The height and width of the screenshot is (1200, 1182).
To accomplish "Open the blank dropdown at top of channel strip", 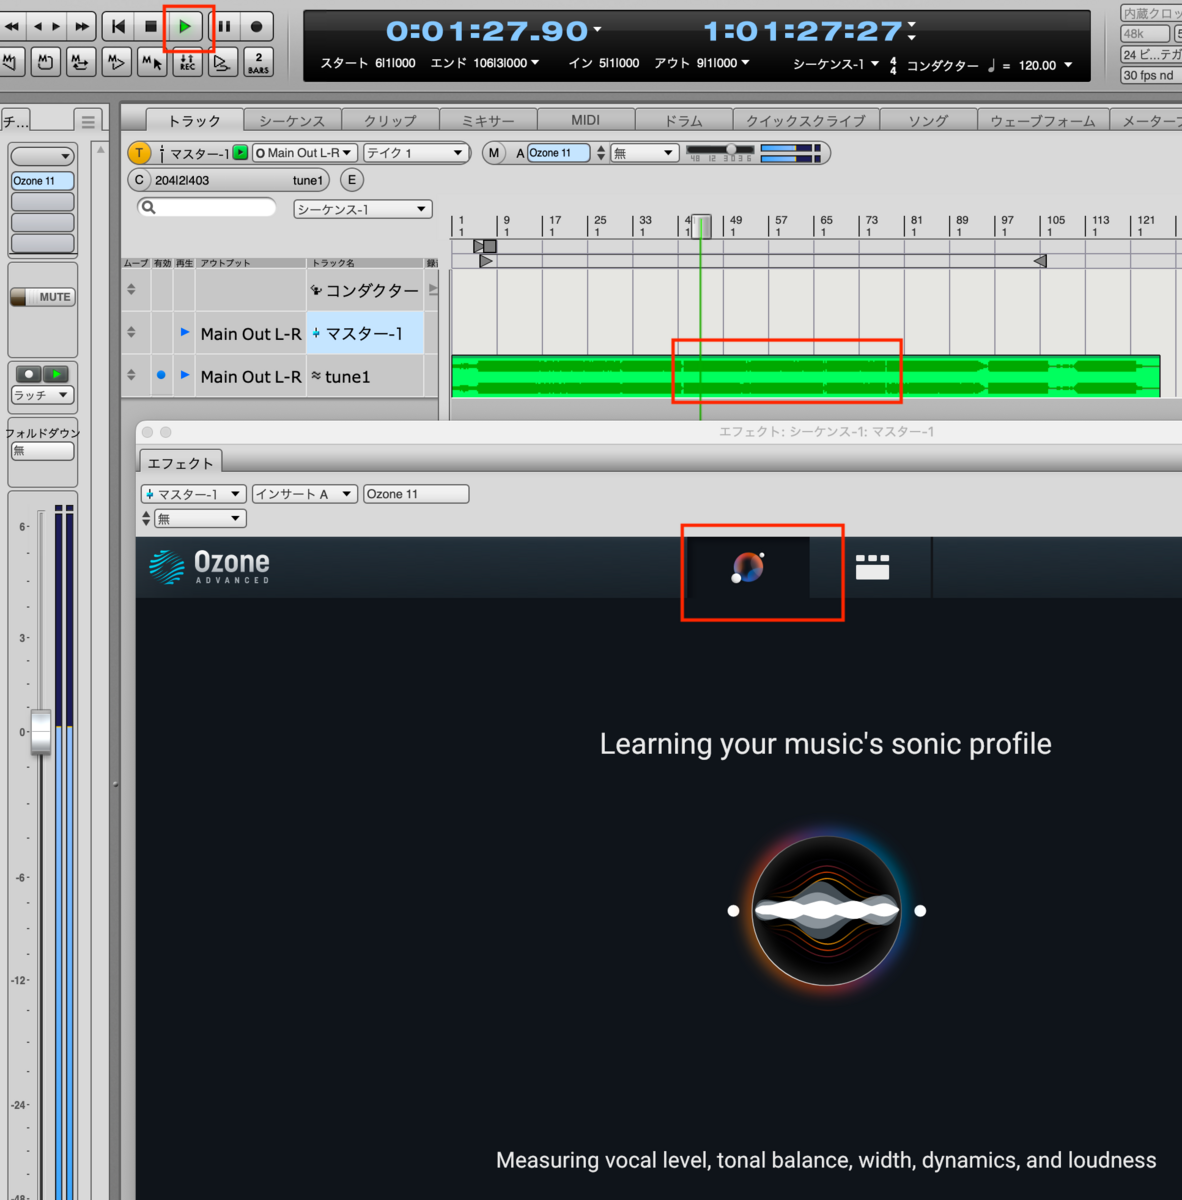I will pos(42,156).
